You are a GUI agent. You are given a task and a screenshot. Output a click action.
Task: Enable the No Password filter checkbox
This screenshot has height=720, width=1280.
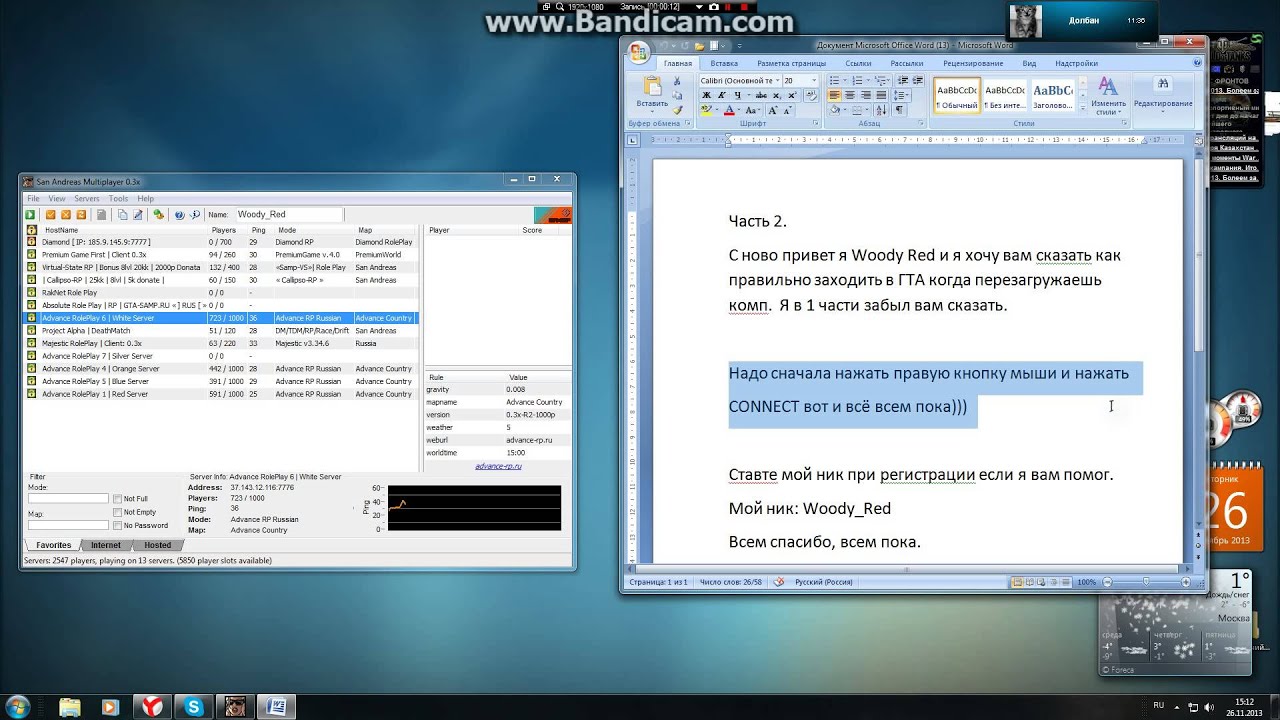point(117,525)
